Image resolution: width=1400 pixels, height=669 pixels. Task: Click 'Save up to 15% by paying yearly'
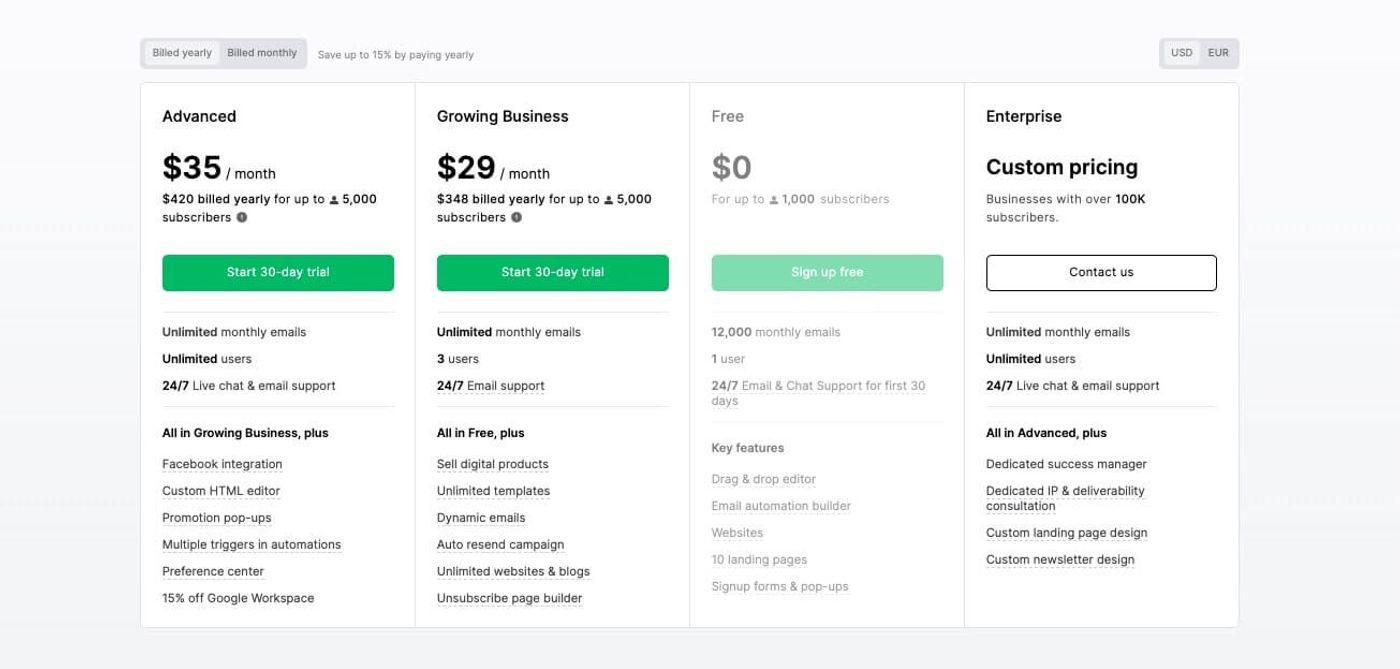pos(396,55)
